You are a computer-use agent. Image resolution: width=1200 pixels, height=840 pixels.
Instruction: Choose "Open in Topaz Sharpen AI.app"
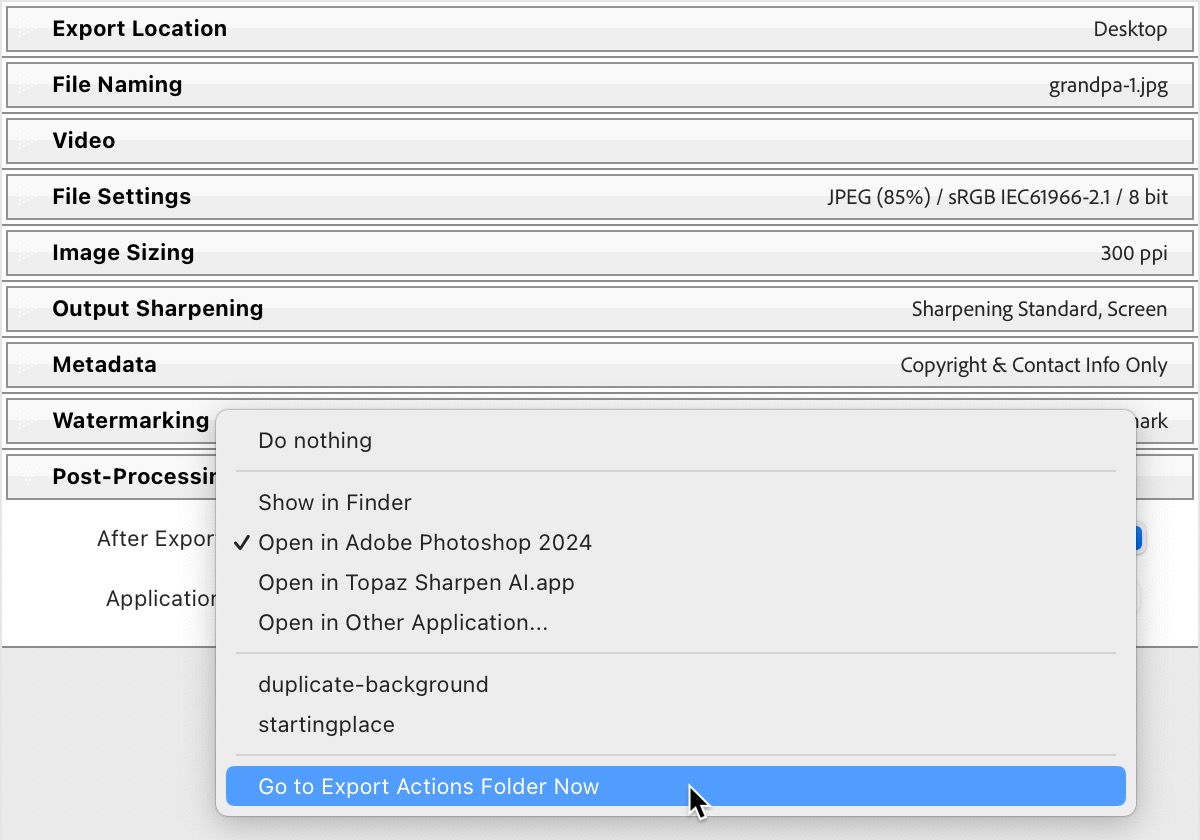416,582
